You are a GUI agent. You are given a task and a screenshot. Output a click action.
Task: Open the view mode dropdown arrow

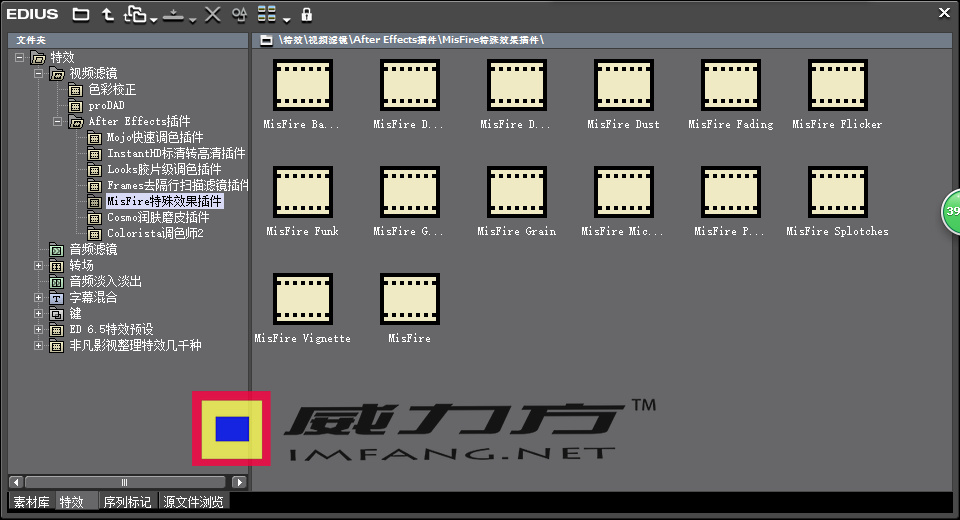click(286, 20)
